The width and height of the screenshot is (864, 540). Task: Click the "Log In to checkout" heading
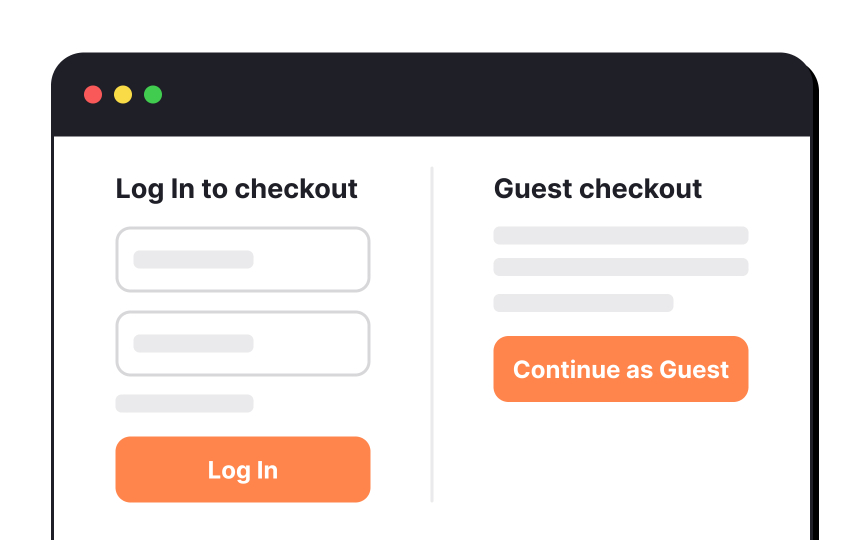(236, 189)
